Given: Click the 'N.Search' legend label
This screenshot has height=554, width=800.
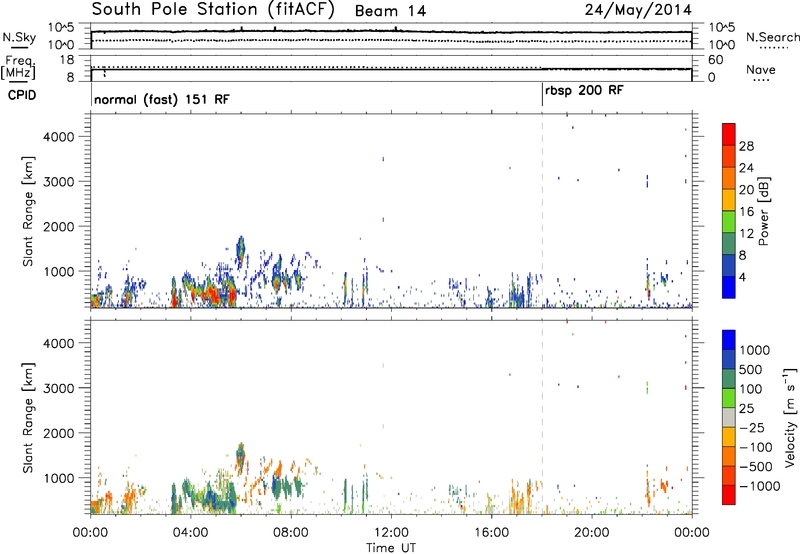Looking at the screenshot, I should pyautogui.click(x=772, y=37).
